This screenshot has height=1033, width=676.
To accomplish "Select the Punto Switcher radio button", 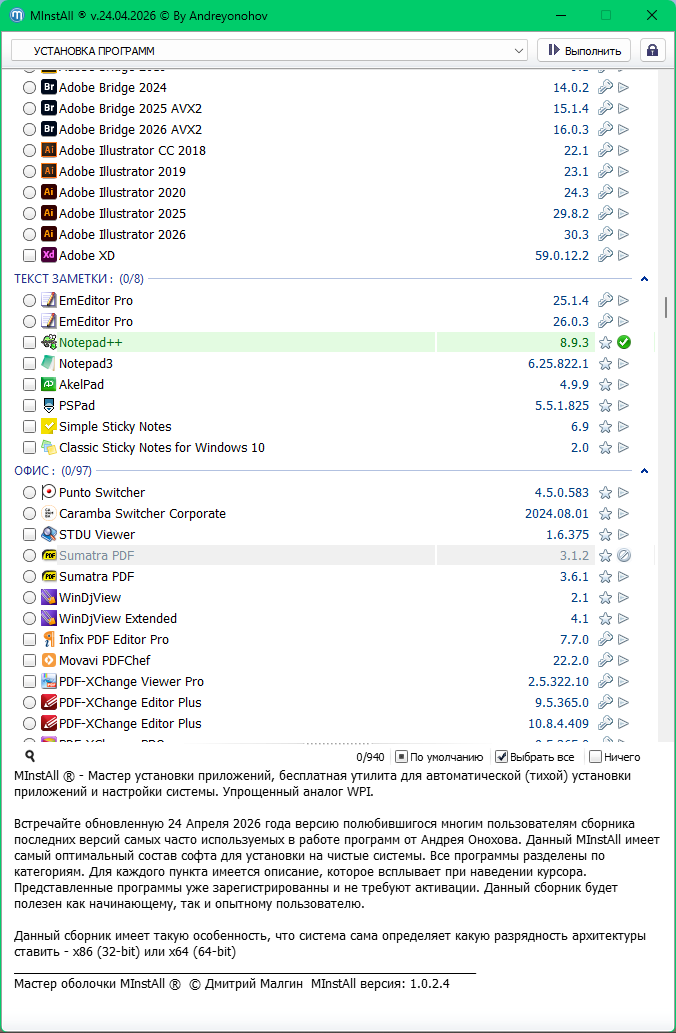I will pyautogui.click(x=29, y=493).
